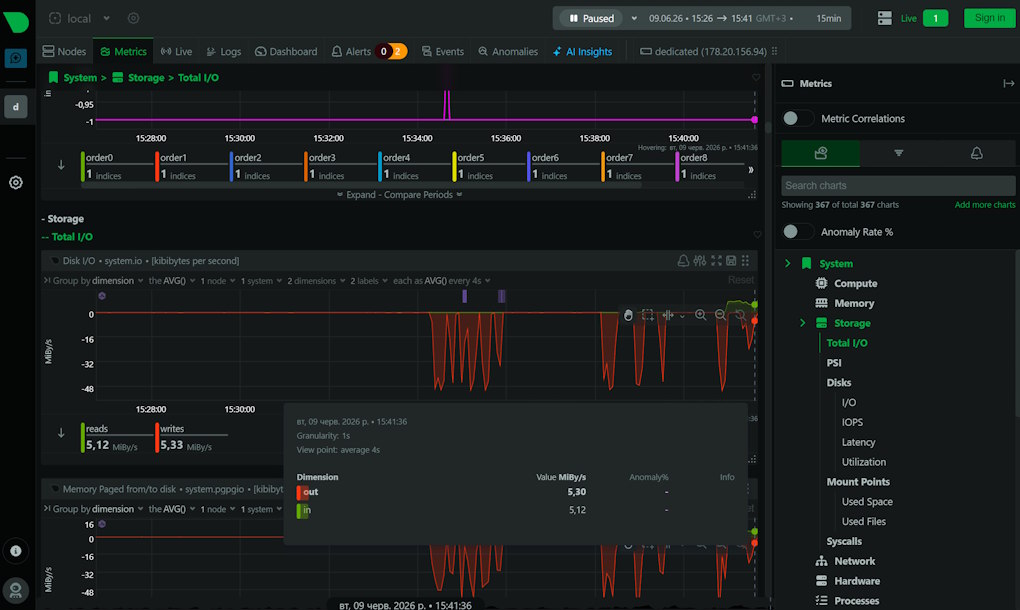The height and width of the screenshot is (610, 1020).
Task: Click the pause icon in time picker
Action: point(573,18)
